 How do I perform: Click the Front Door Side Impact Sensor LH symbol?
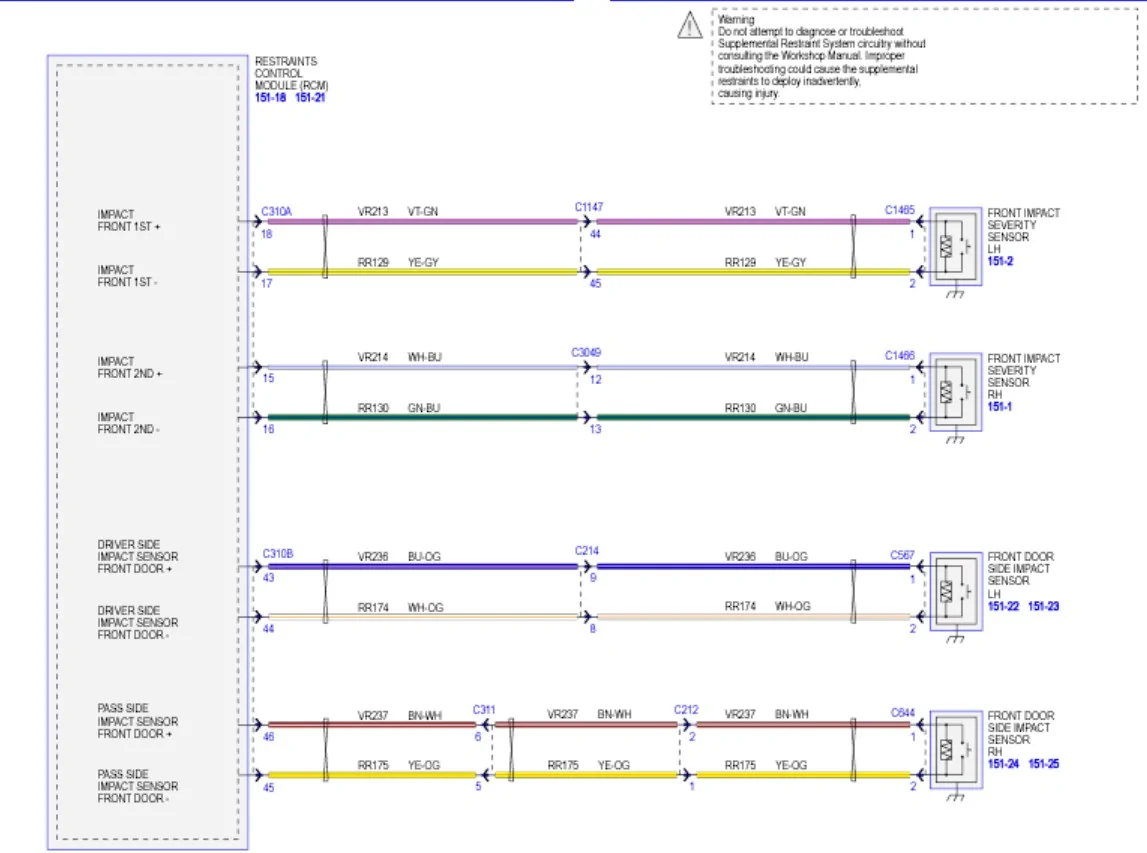955,591
